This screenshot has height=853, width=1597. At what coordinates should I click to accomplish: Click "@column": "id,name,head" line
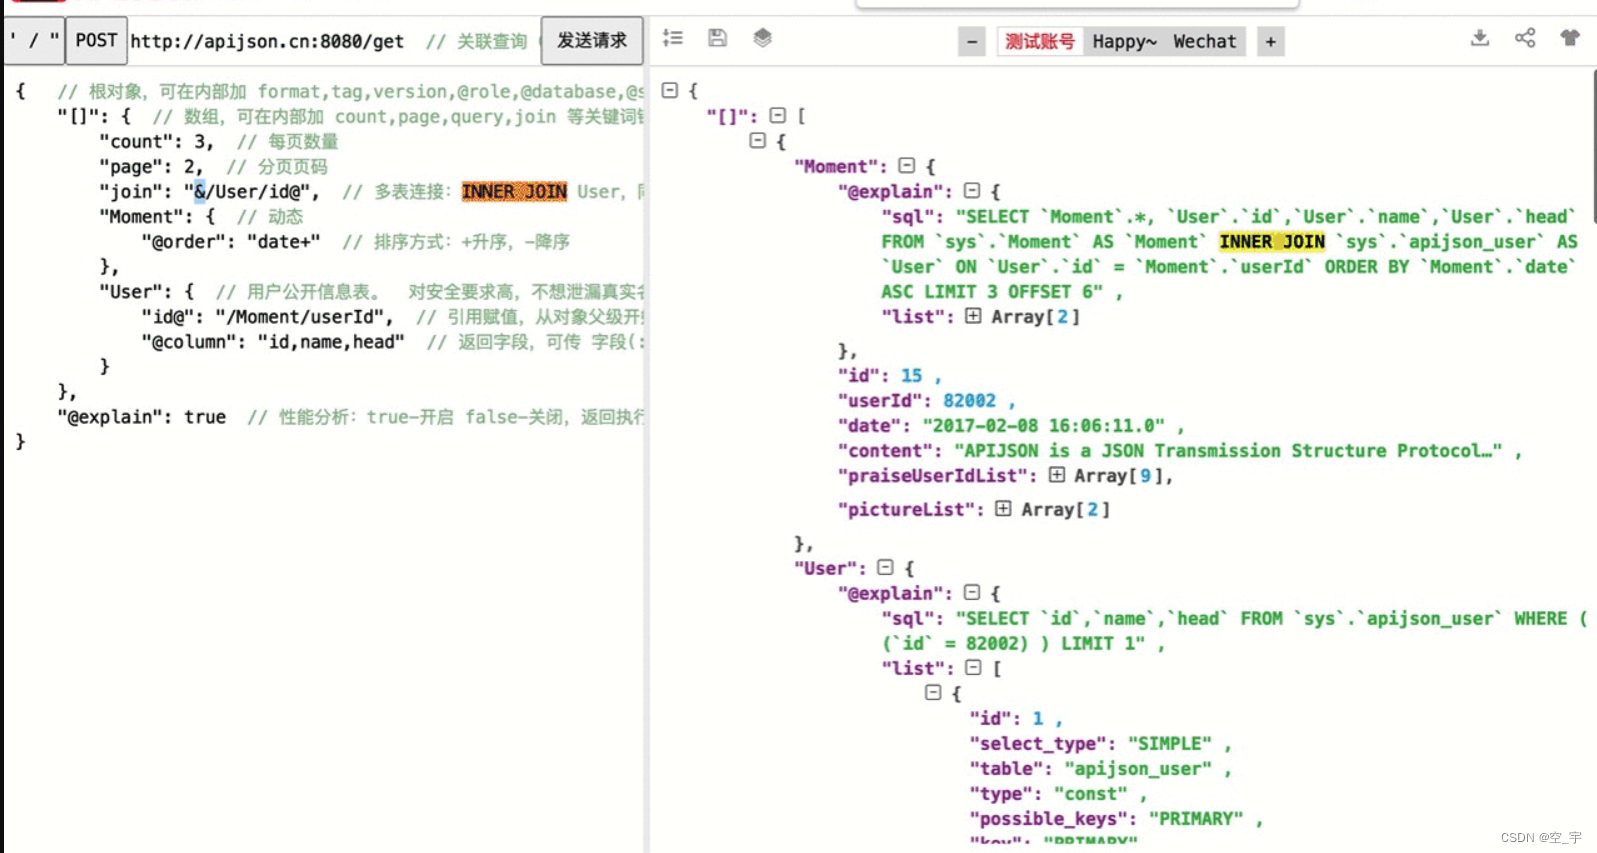click(x=273, y=342)
